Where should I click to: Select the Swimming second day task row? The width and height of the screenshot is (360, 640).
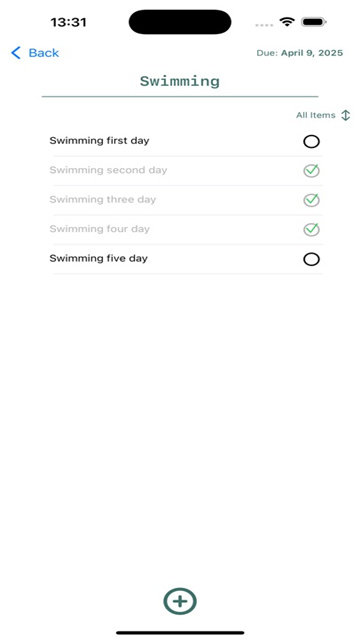[x=186, y=171]
